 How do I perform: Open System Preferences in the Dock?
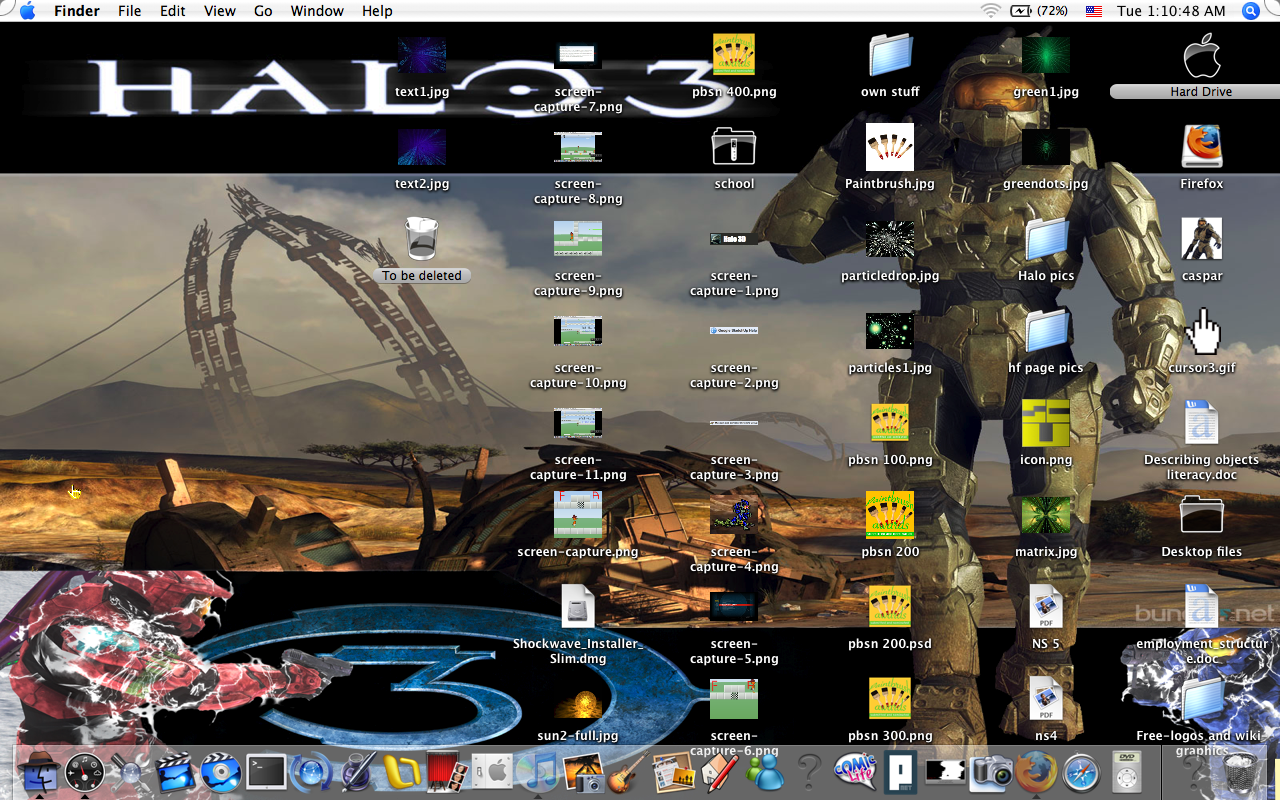click(493, 772)
